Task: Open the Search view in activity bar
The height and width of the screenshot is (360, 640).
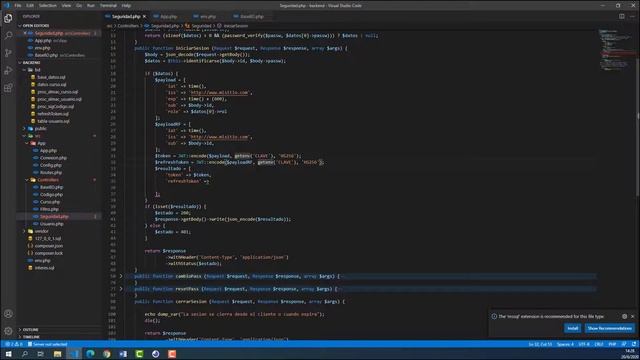Action: point(8,36)
